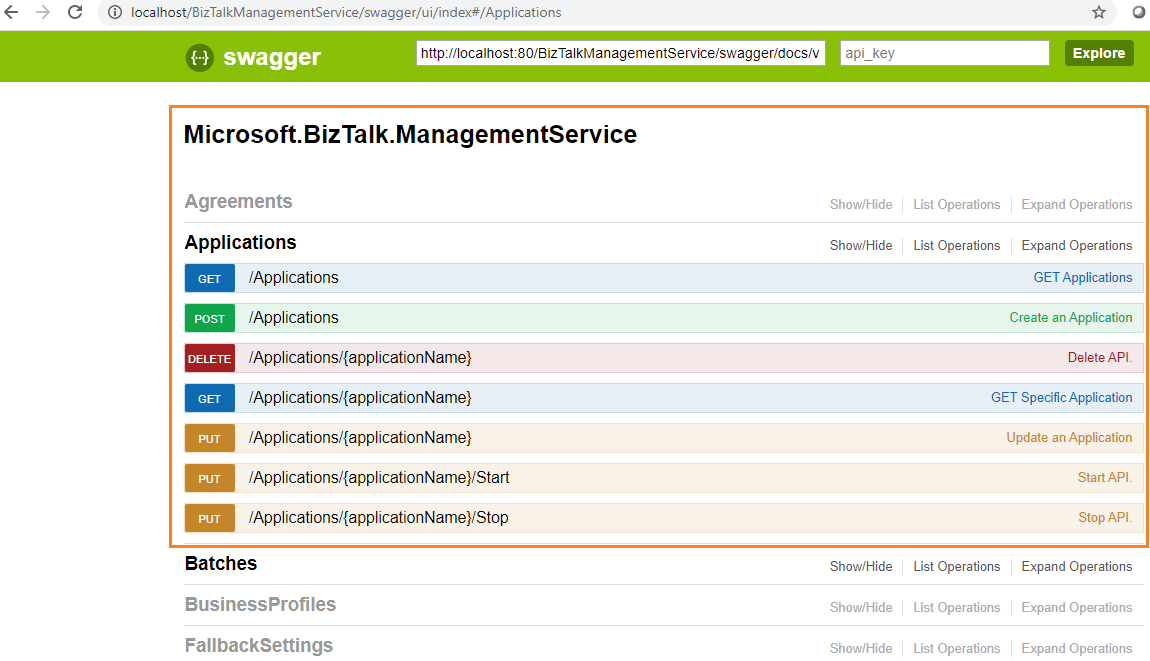The height and width of the screenshot is (661, 1150).
Task: Click the browser forward arrow
Action: click(x=43, y=12)
